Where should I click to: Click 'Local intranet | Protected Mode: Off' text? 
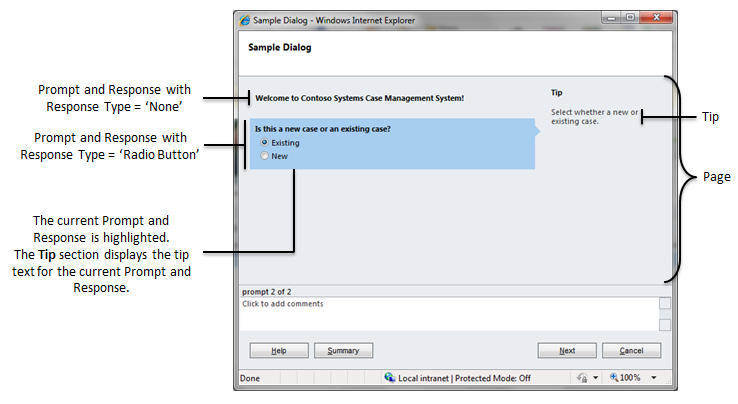tap(464, 378)
